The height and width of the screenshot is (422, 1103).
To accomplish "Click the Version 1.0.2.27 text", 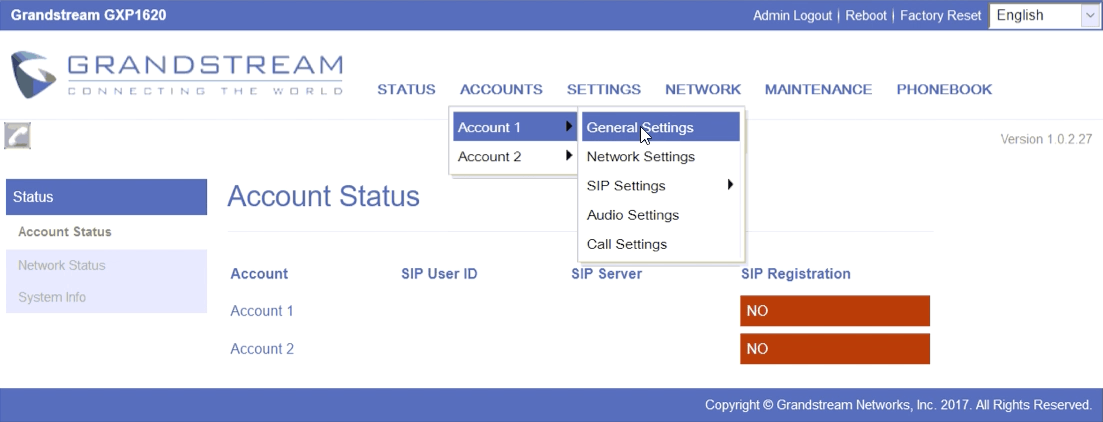I will pyautogui.click(x=1046, y=139).
